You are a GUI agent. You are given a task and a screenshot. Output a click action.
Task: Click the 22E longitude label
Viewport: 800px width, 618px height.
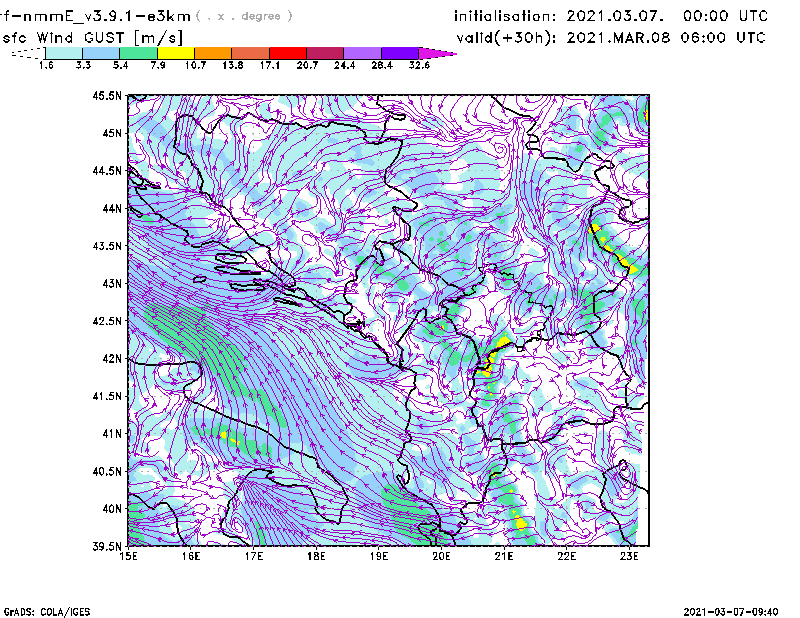point(566,556)
